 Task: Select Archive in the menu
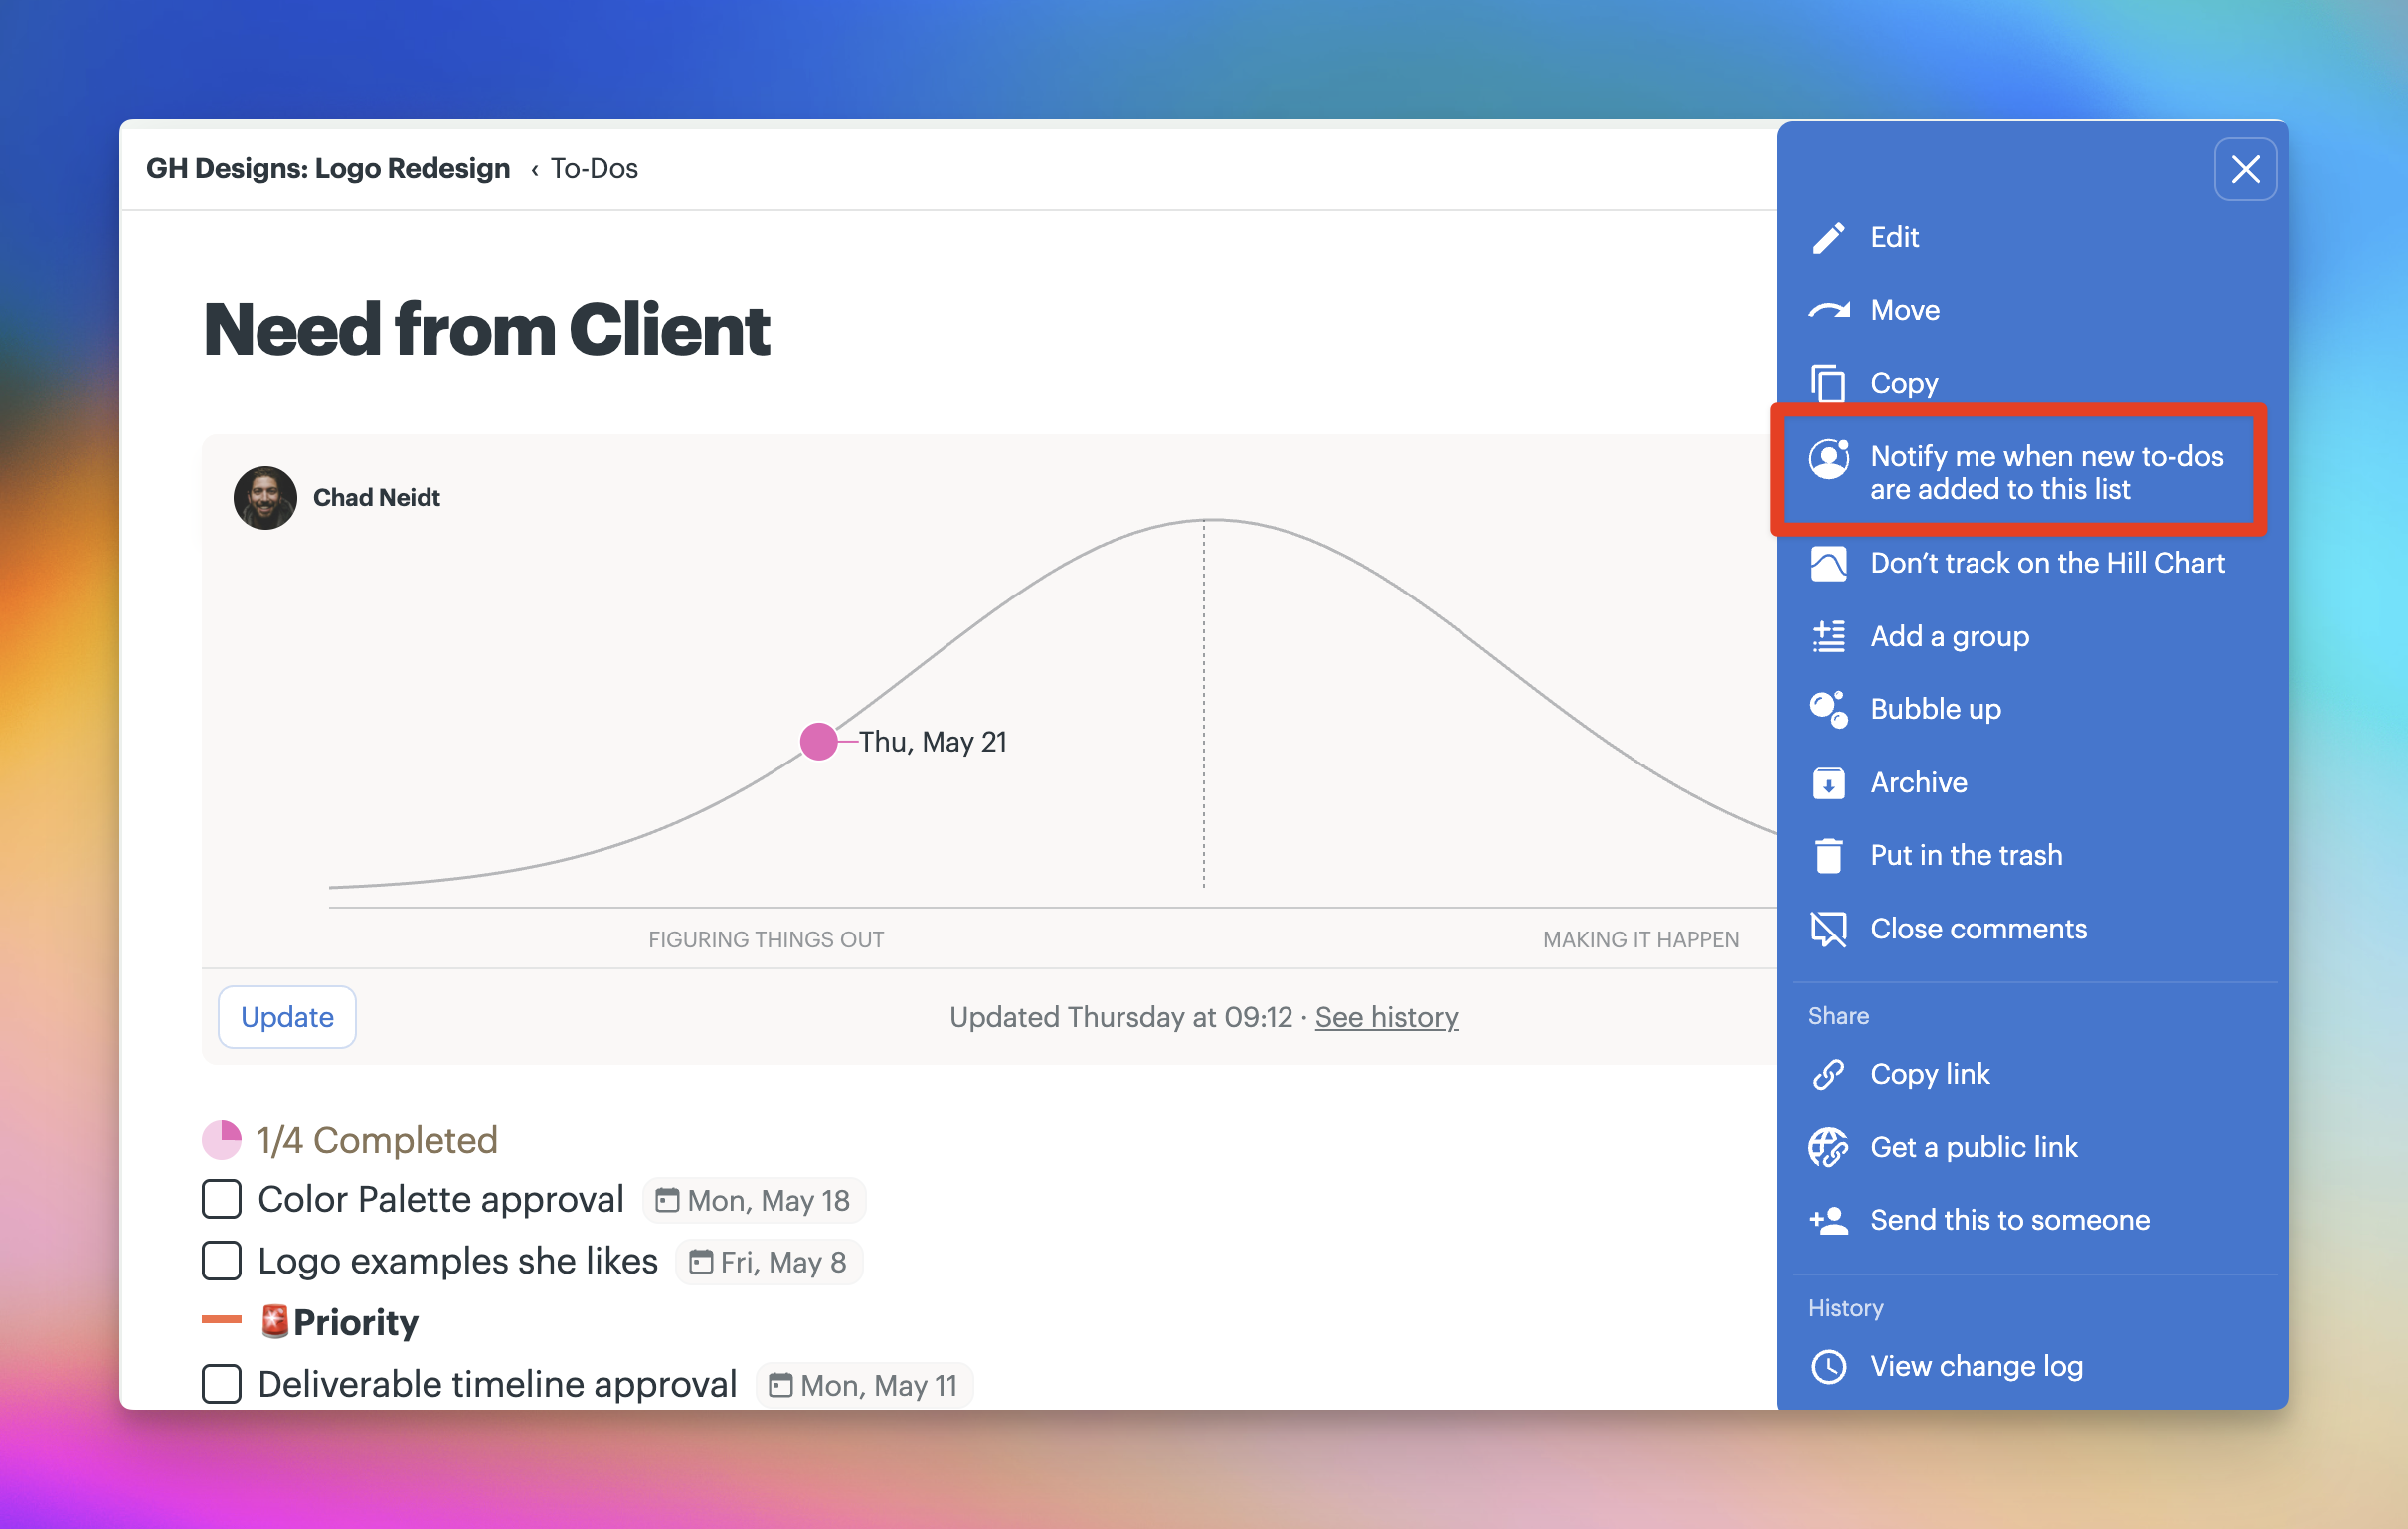(x=1918, y=782)
